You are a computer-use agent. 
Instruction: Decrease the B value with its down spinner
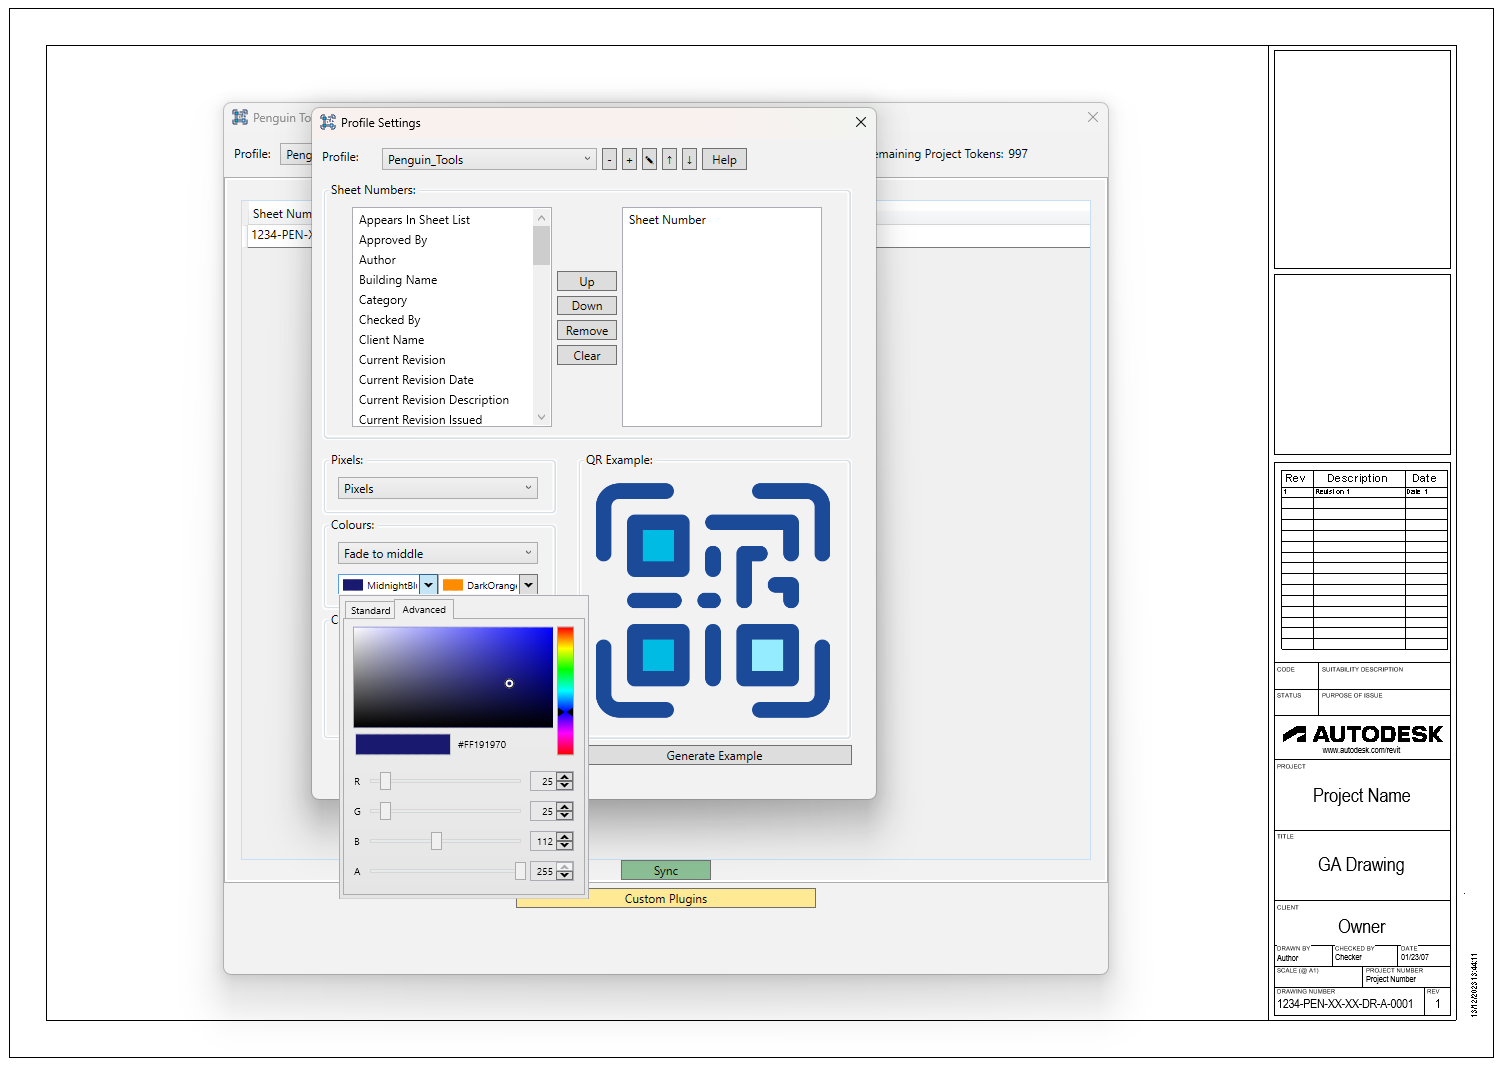coord(565,846)
